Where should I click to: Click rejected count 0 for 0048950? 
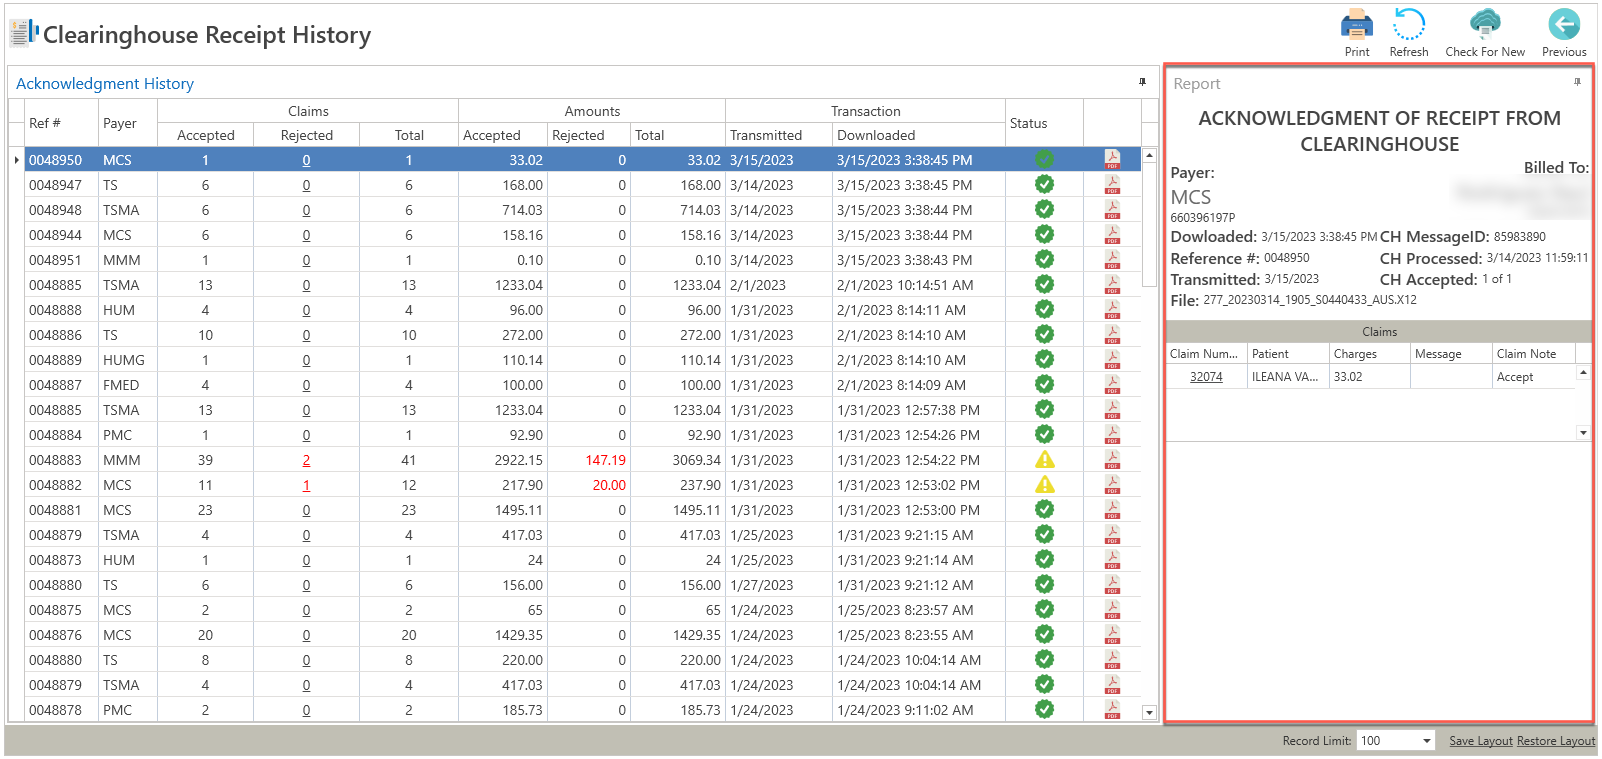[x=306, y=160]
